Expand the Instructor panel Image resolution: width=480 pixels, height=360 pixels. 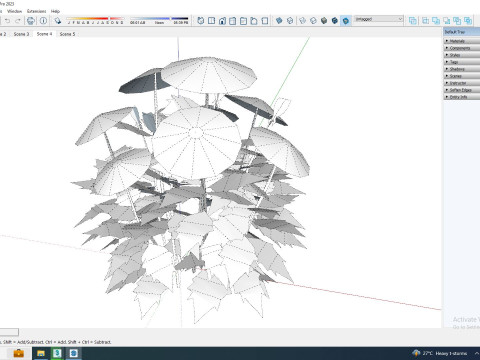click(462, 83)
